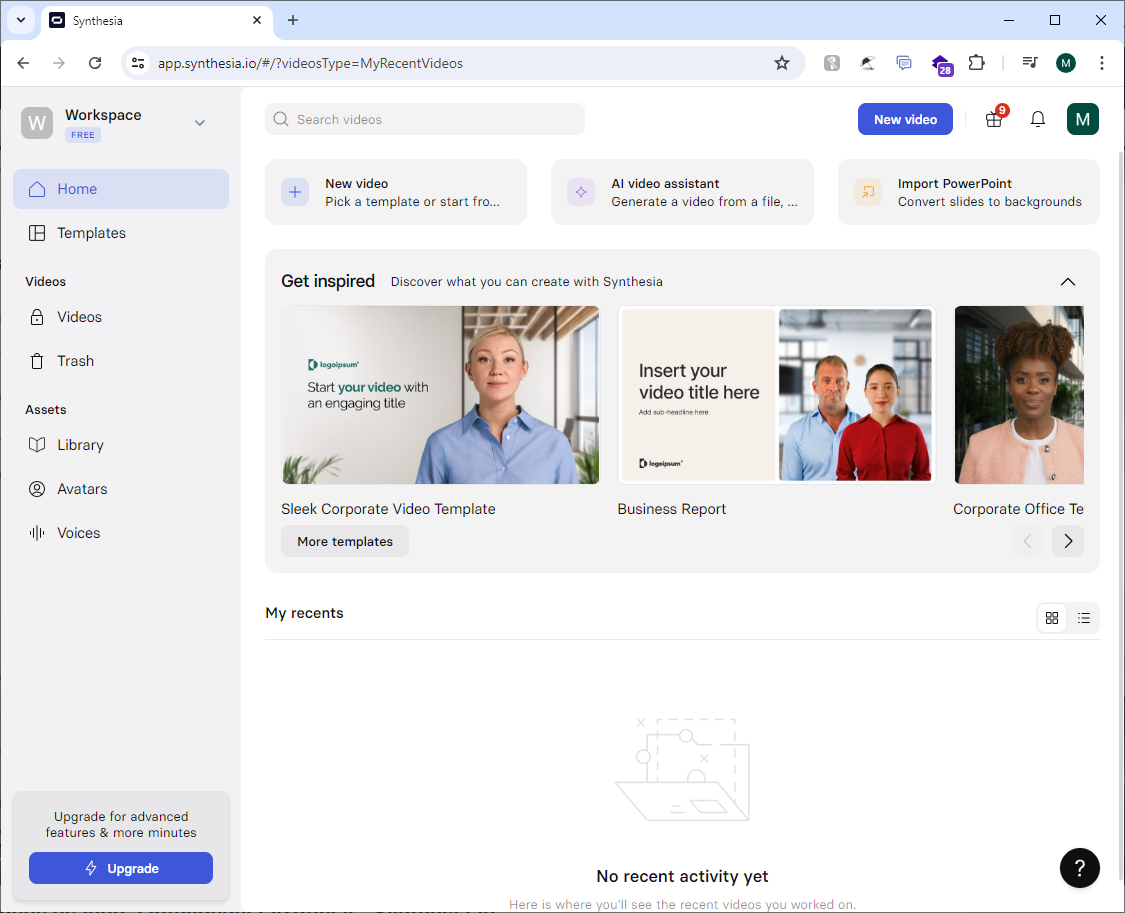
Task: Click the More templates button
Action: point(344,541)
